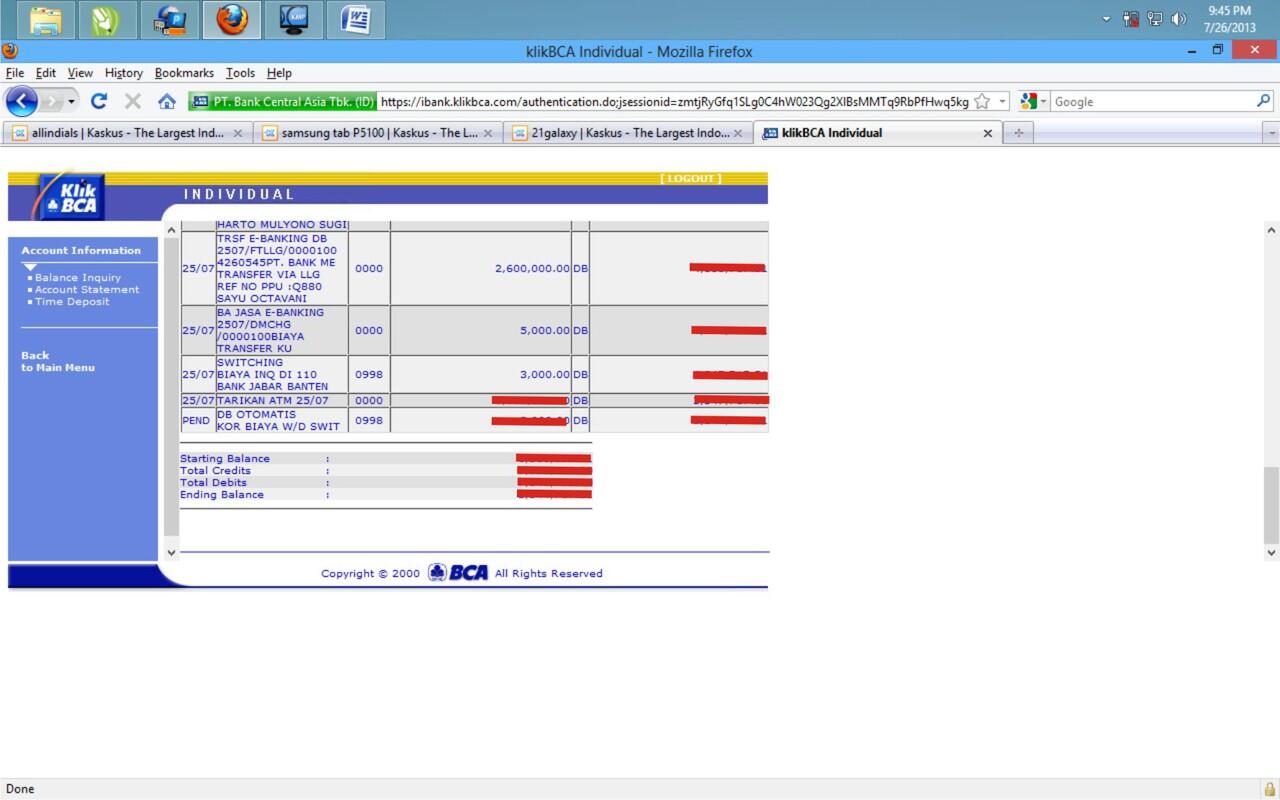Open the Tools menu
Viewport: 1280px width, 800px height.
240,73
